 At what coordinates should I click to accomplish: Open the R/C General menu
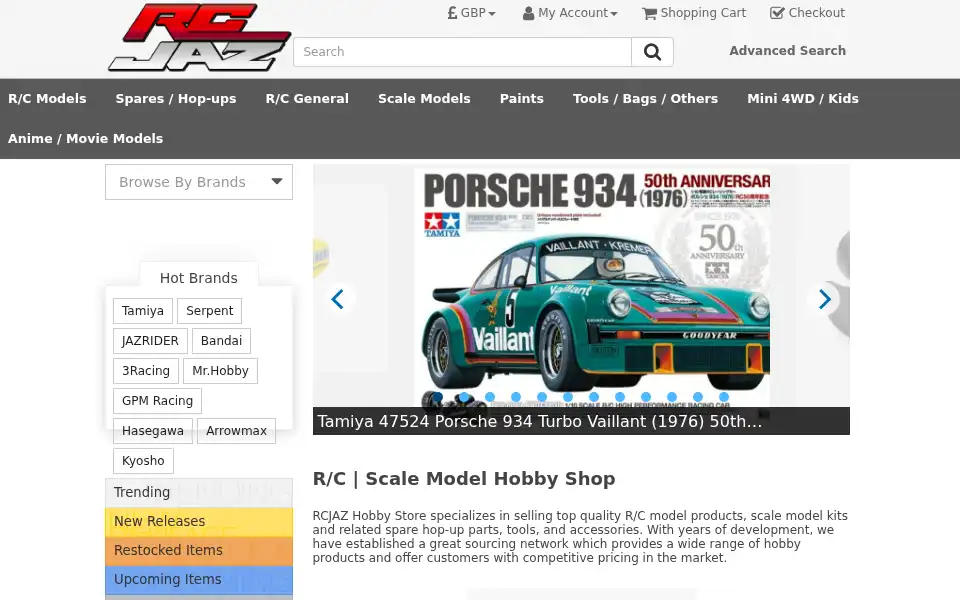click(x=307, y=99)
